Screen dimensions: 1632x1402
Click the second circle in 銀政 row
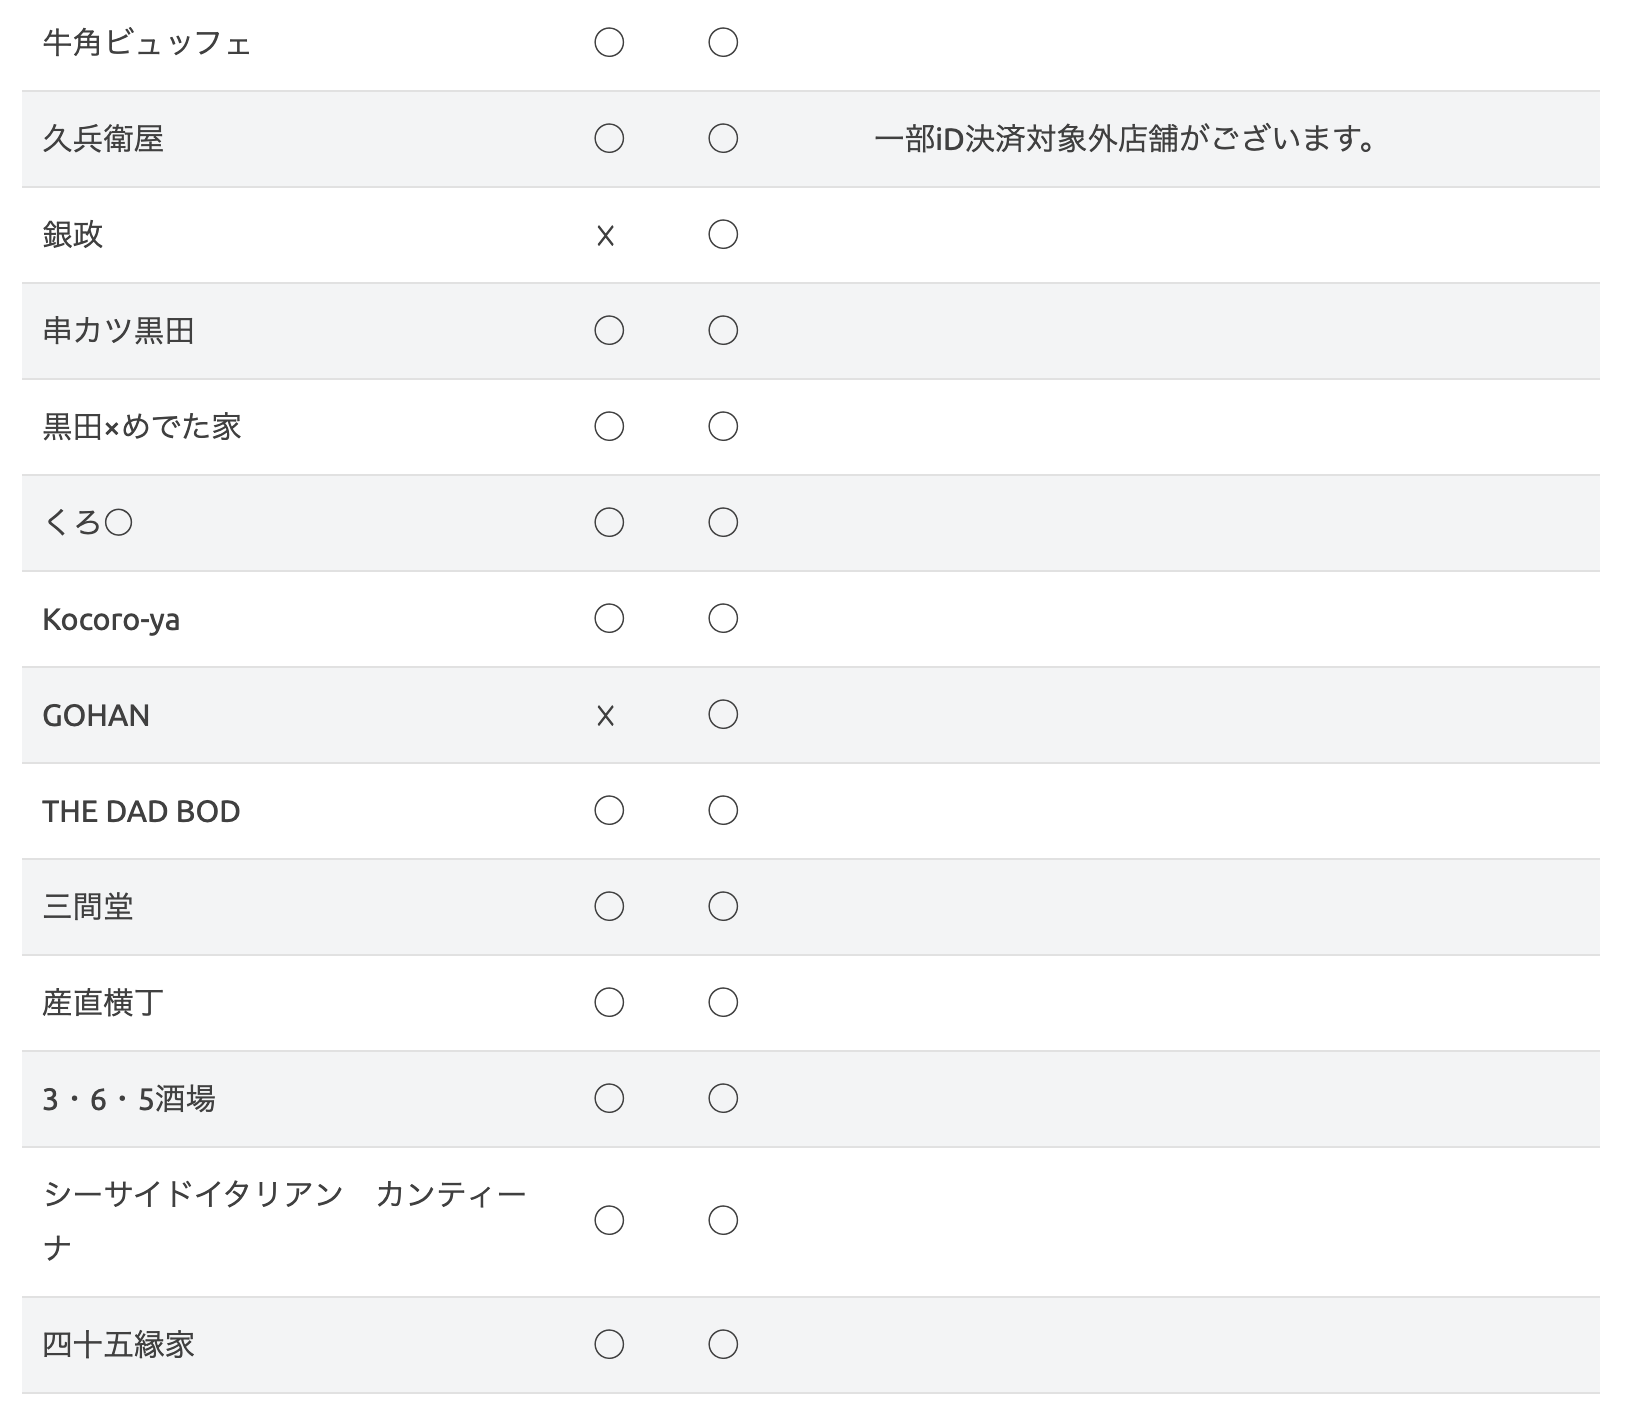coord(723,235)
